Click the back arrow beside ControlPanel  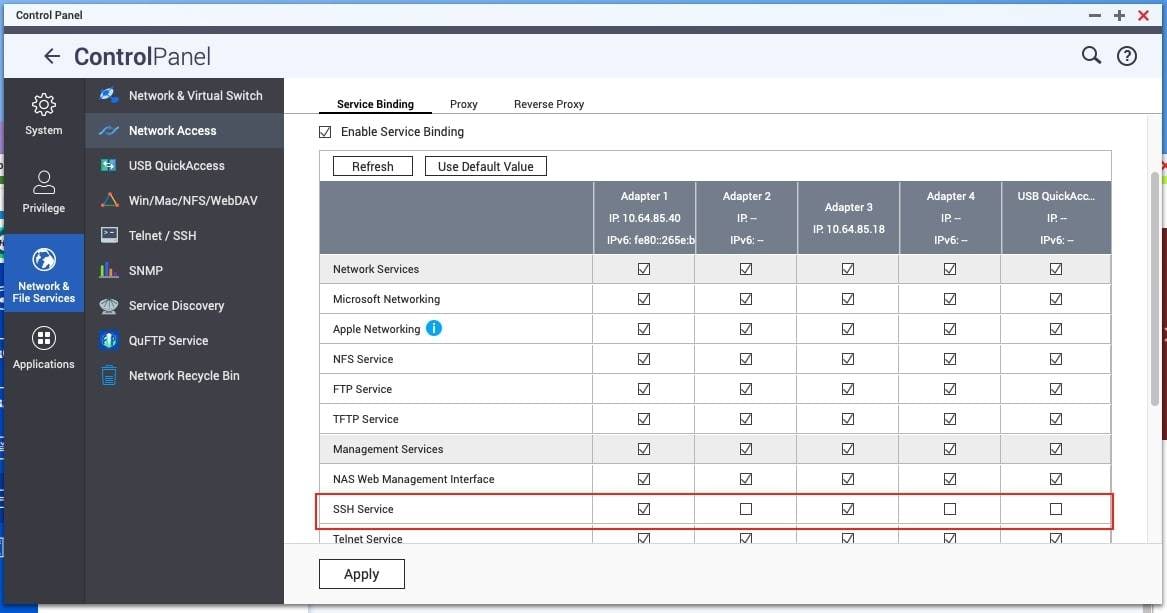51,56
